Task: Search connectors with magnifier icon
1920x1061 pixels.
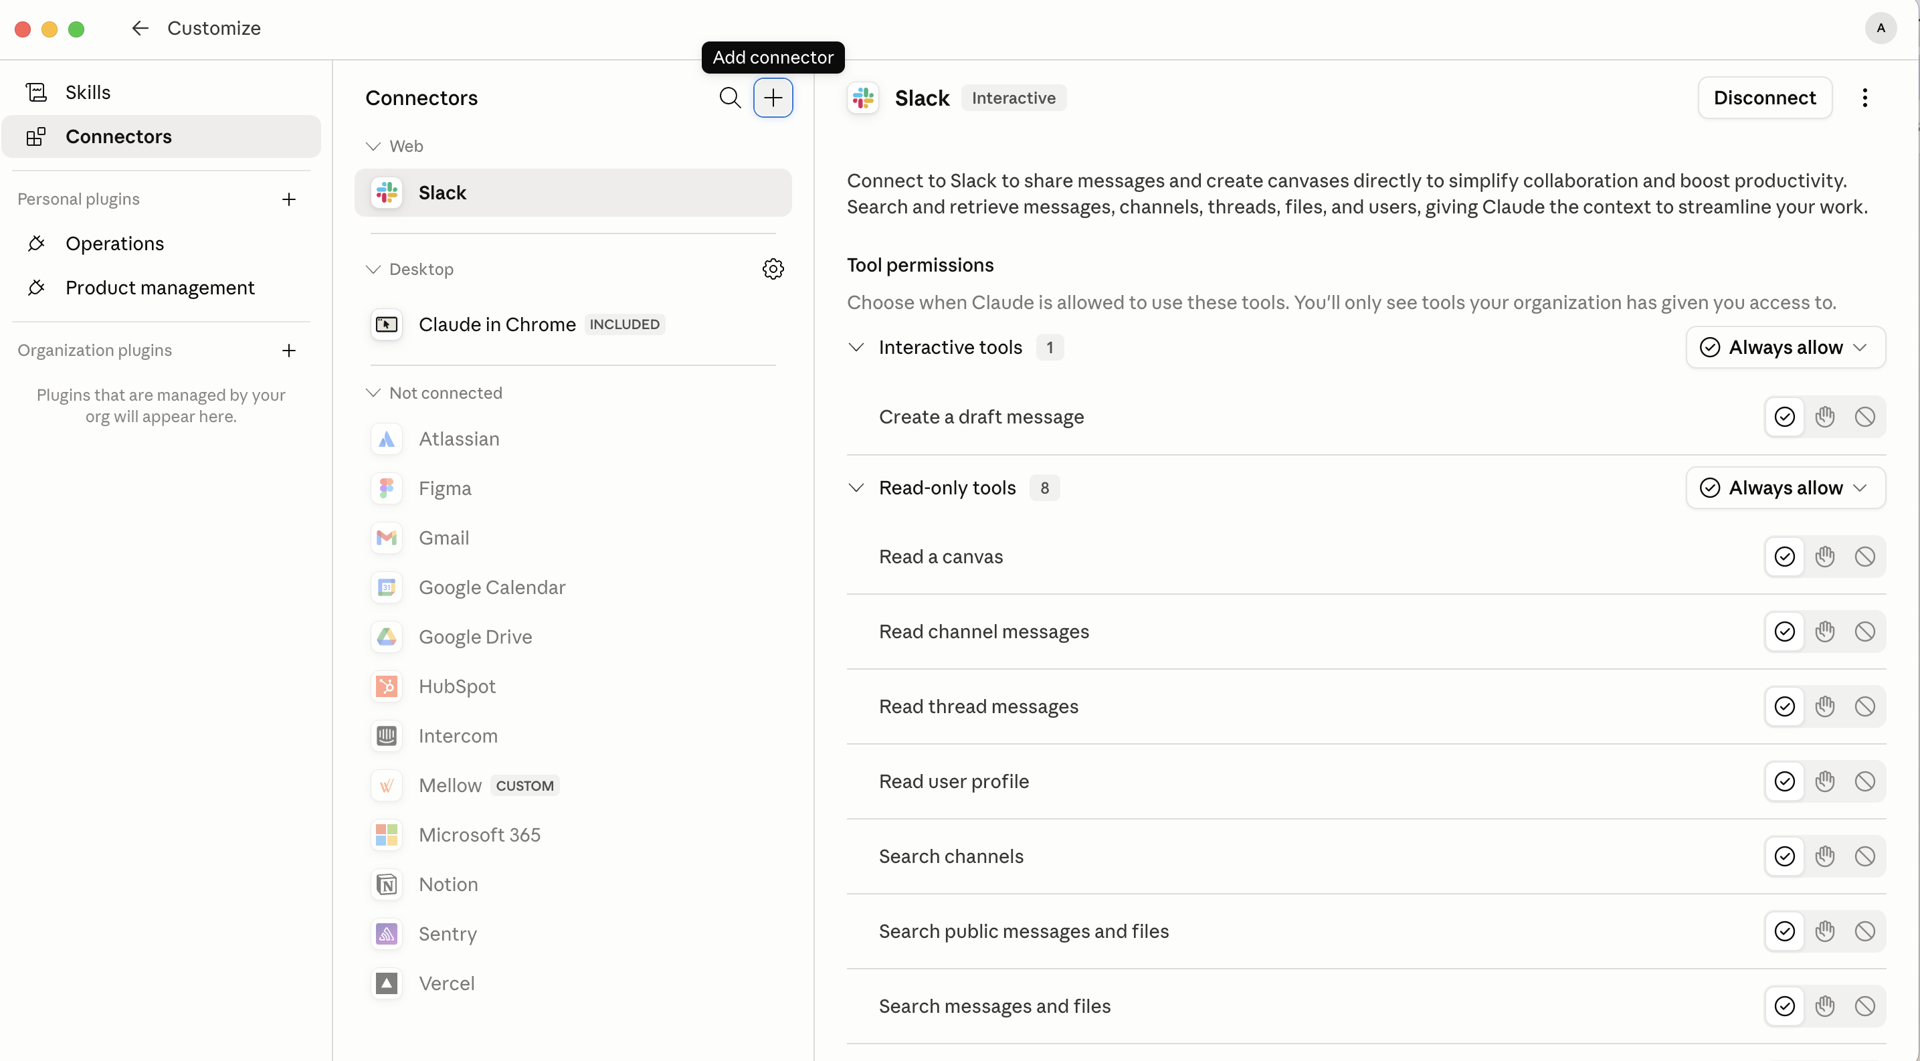Action: (x=730, y=98)
